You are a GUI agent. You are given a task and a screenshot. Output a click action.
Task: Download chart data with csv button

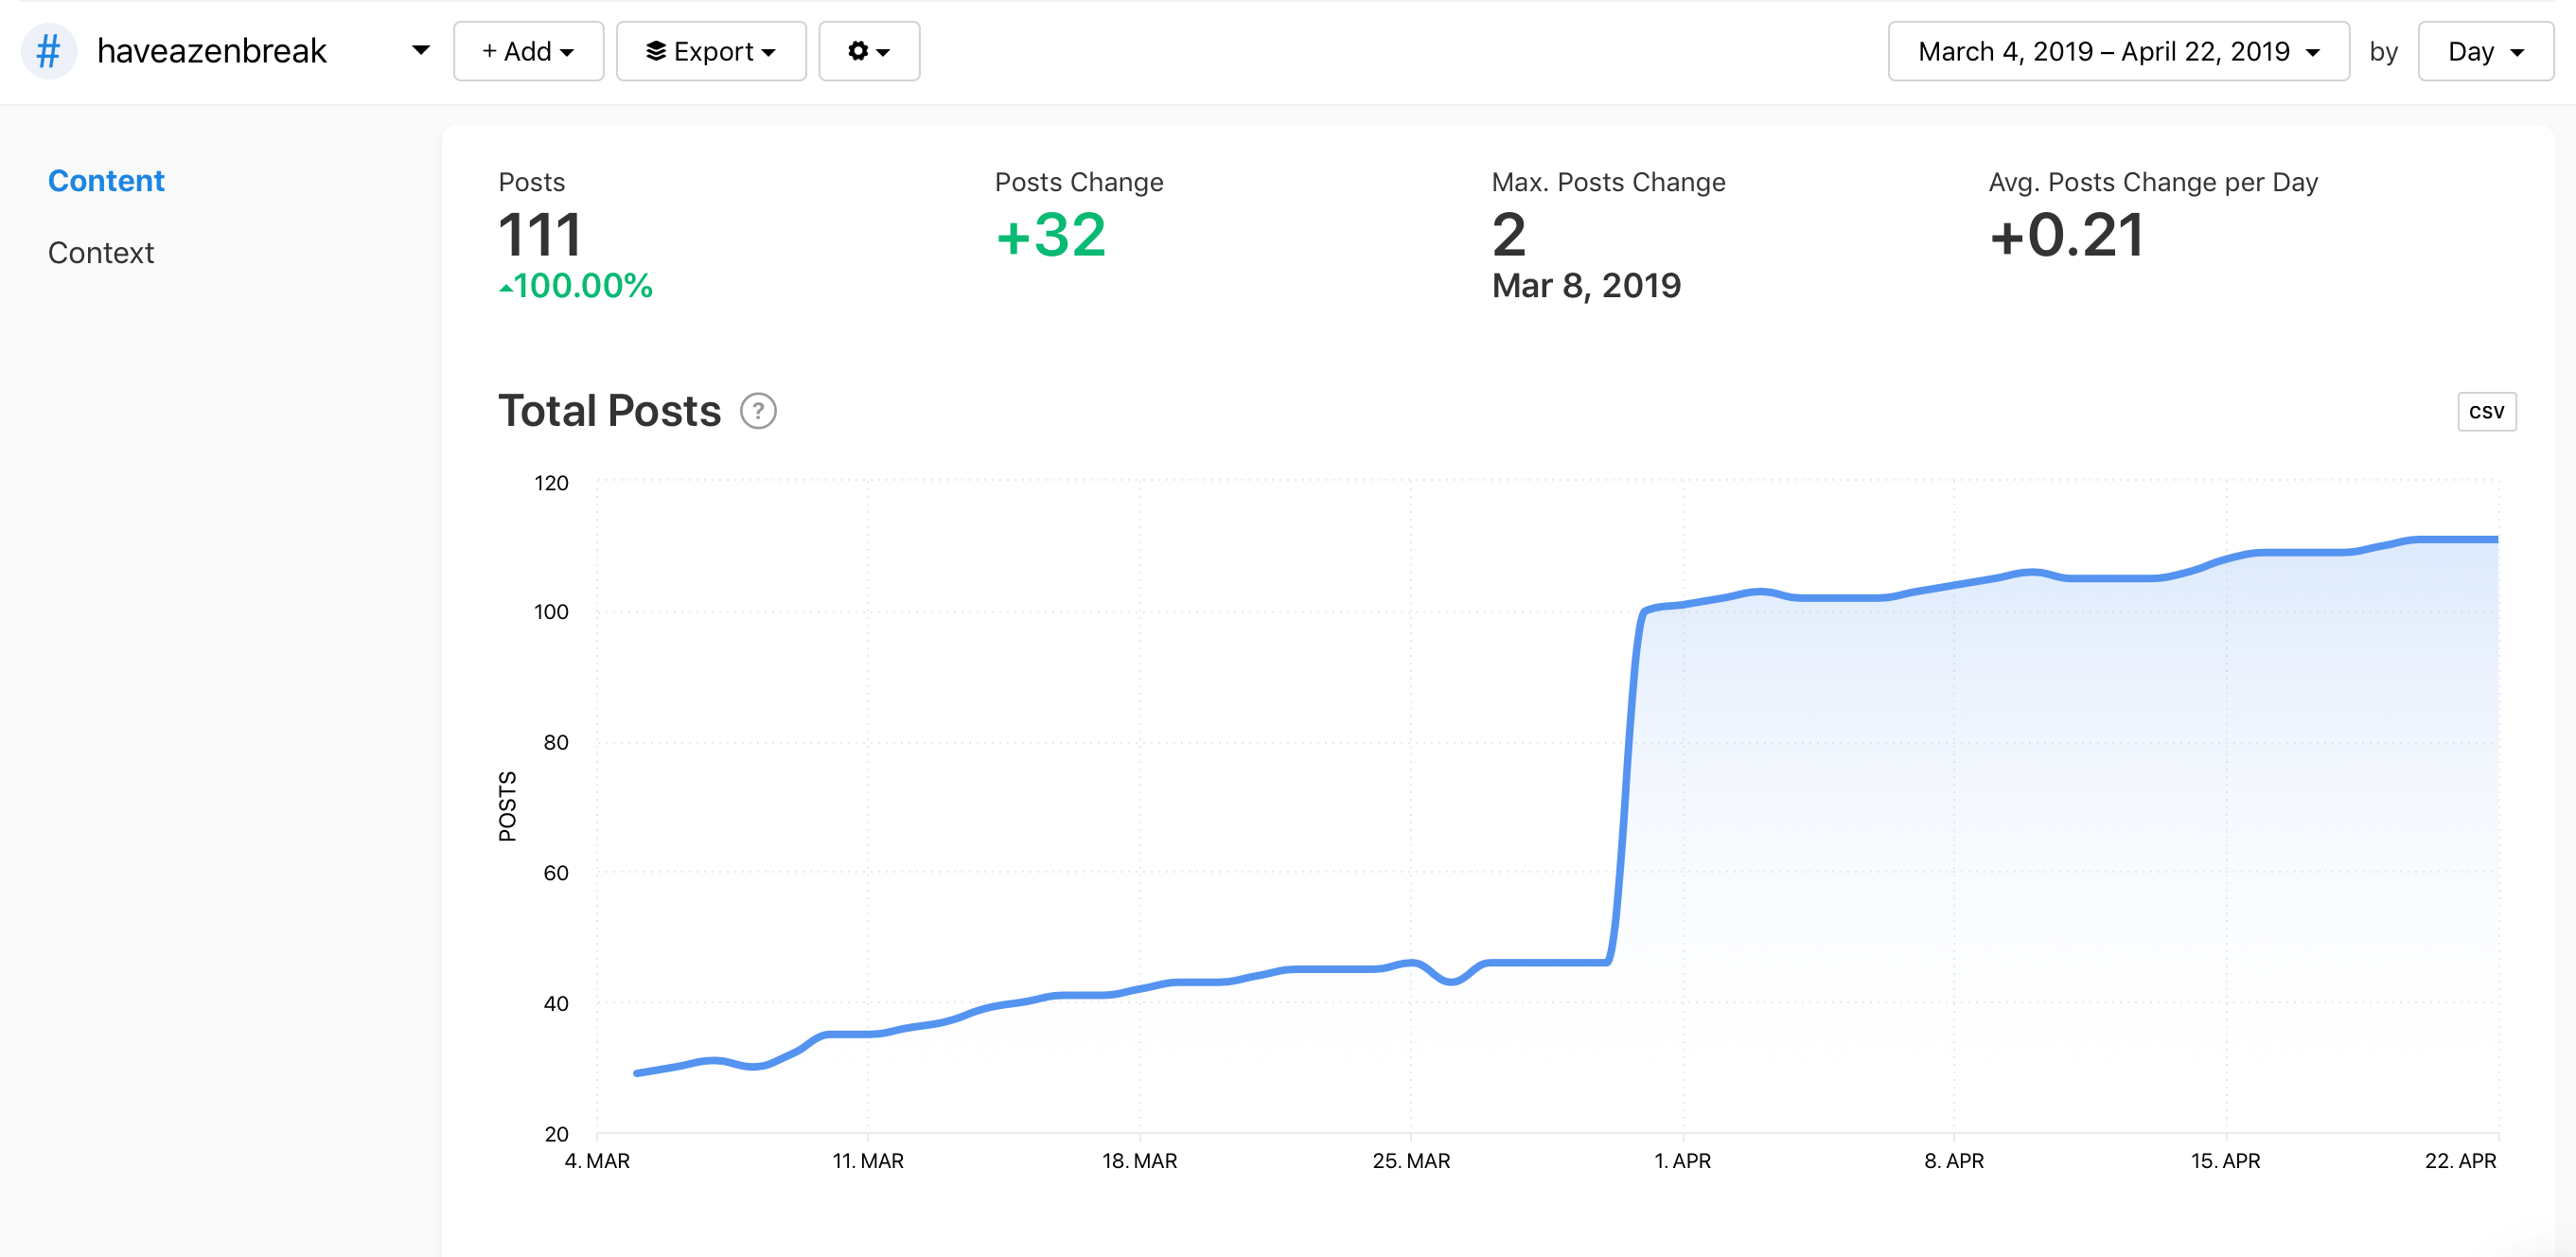[2485, 411]
